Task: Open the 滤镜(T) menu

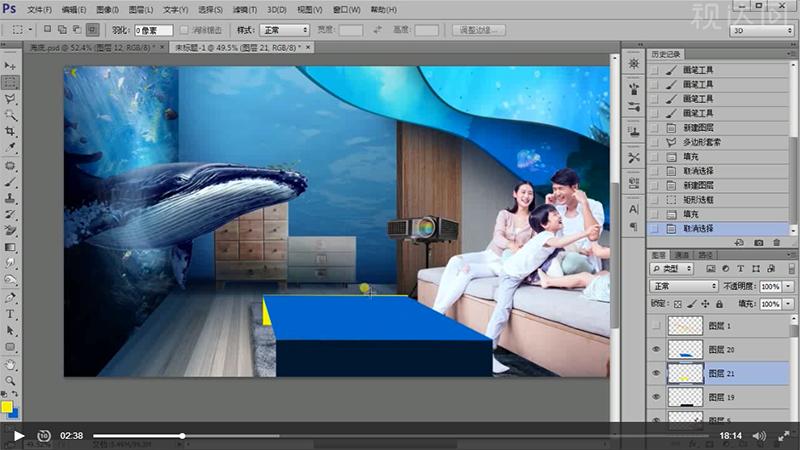Action: coord(244,10)
